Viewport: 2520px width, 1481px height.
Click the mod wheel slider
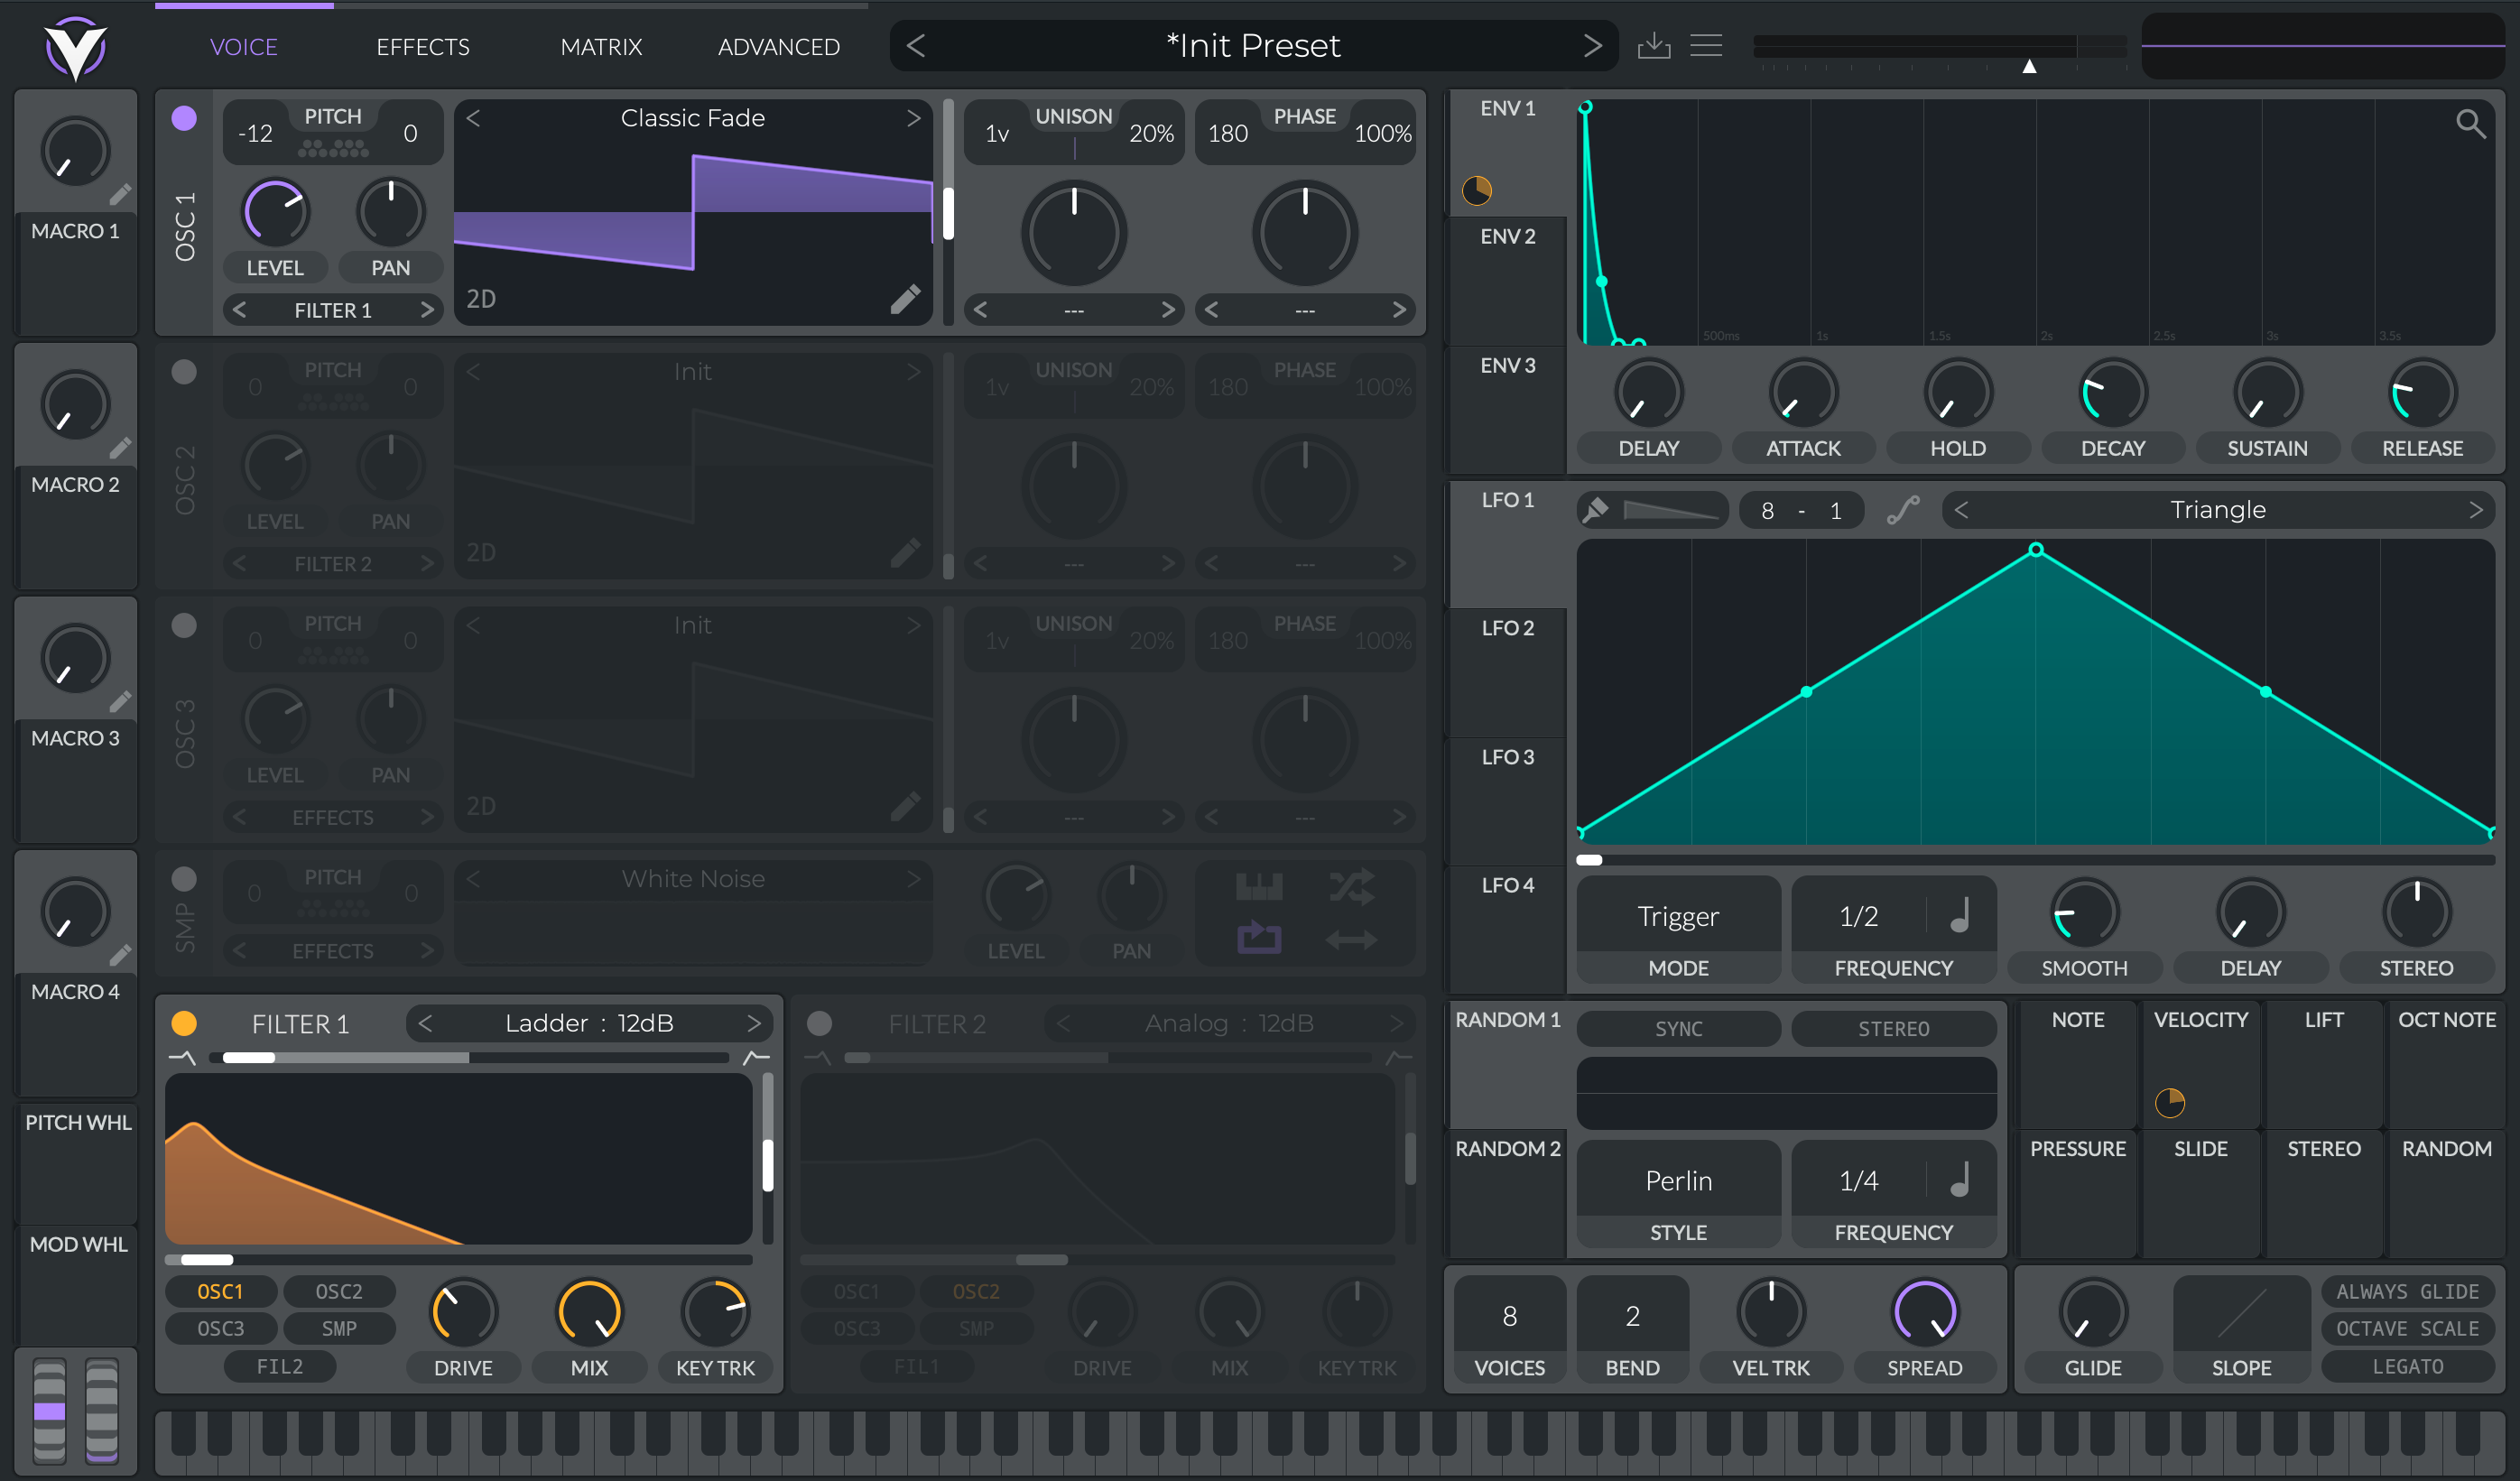click(x=102, y=1410)
